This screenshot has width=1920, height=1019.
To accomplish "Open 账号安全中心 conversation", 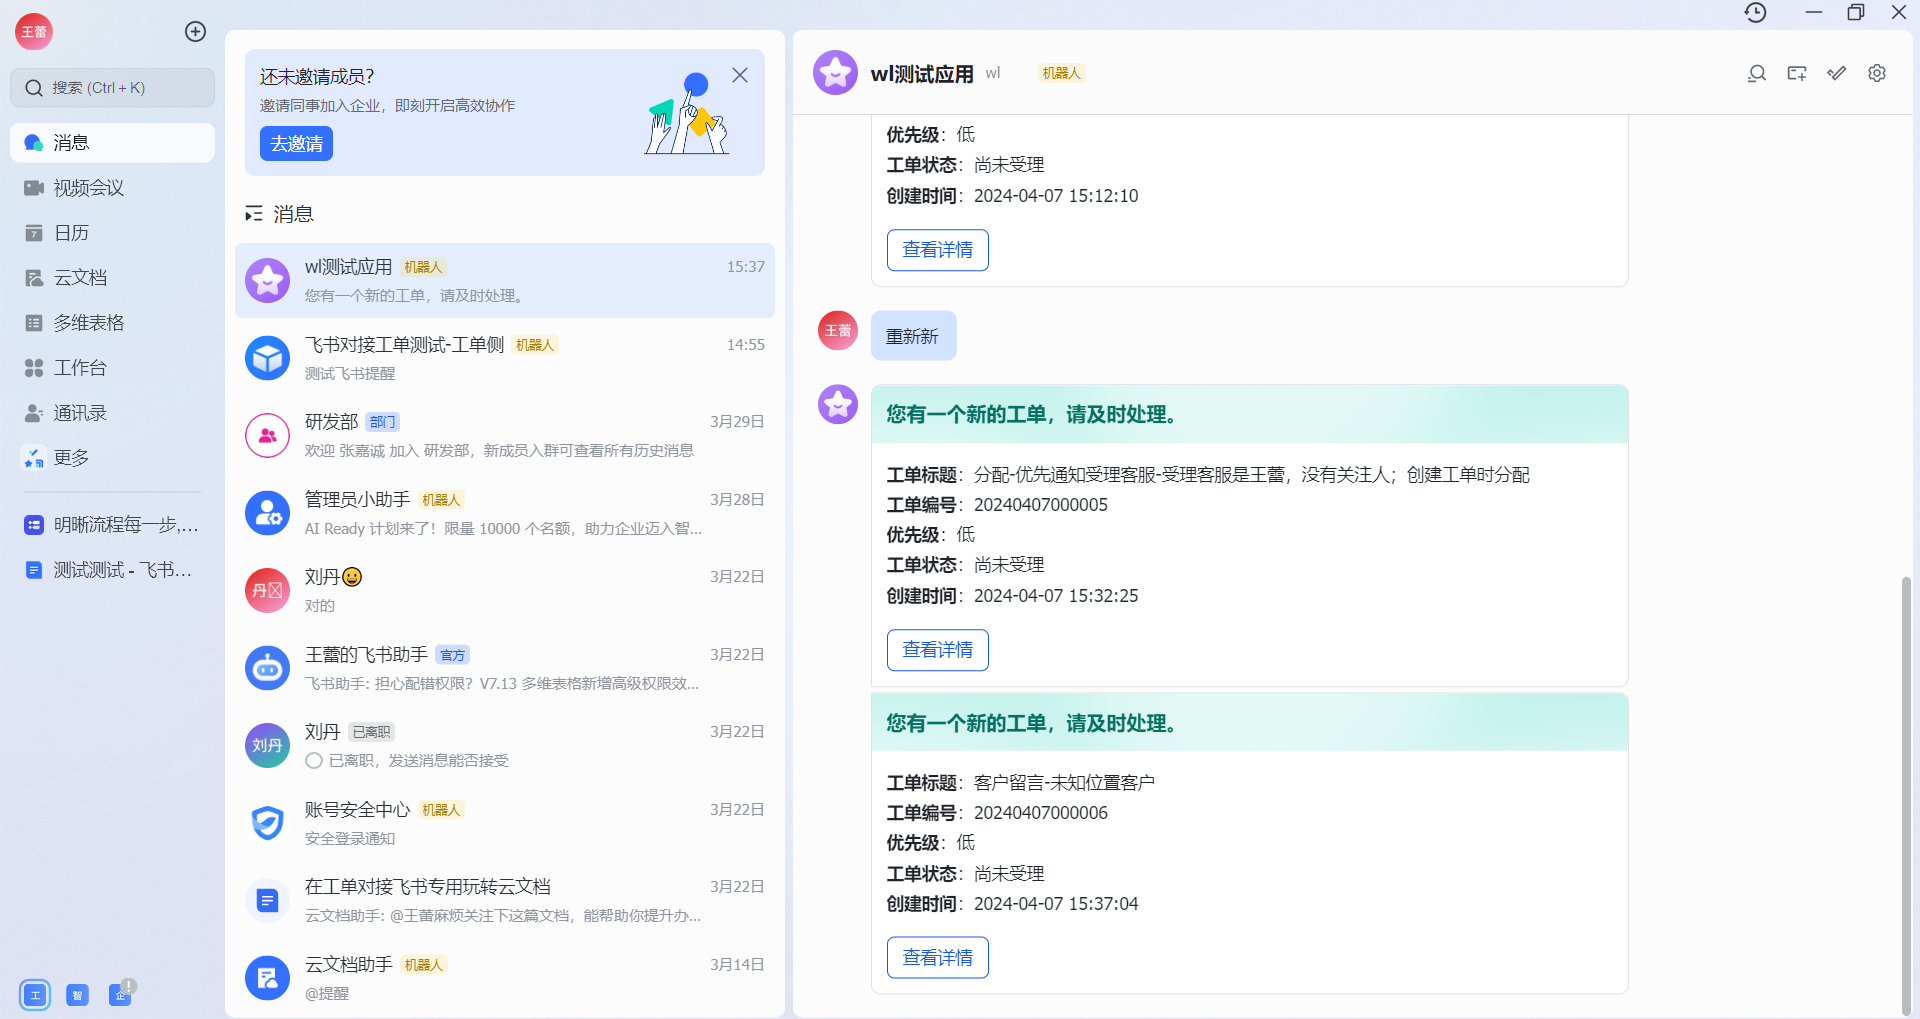I will click(x=505, y=823).
